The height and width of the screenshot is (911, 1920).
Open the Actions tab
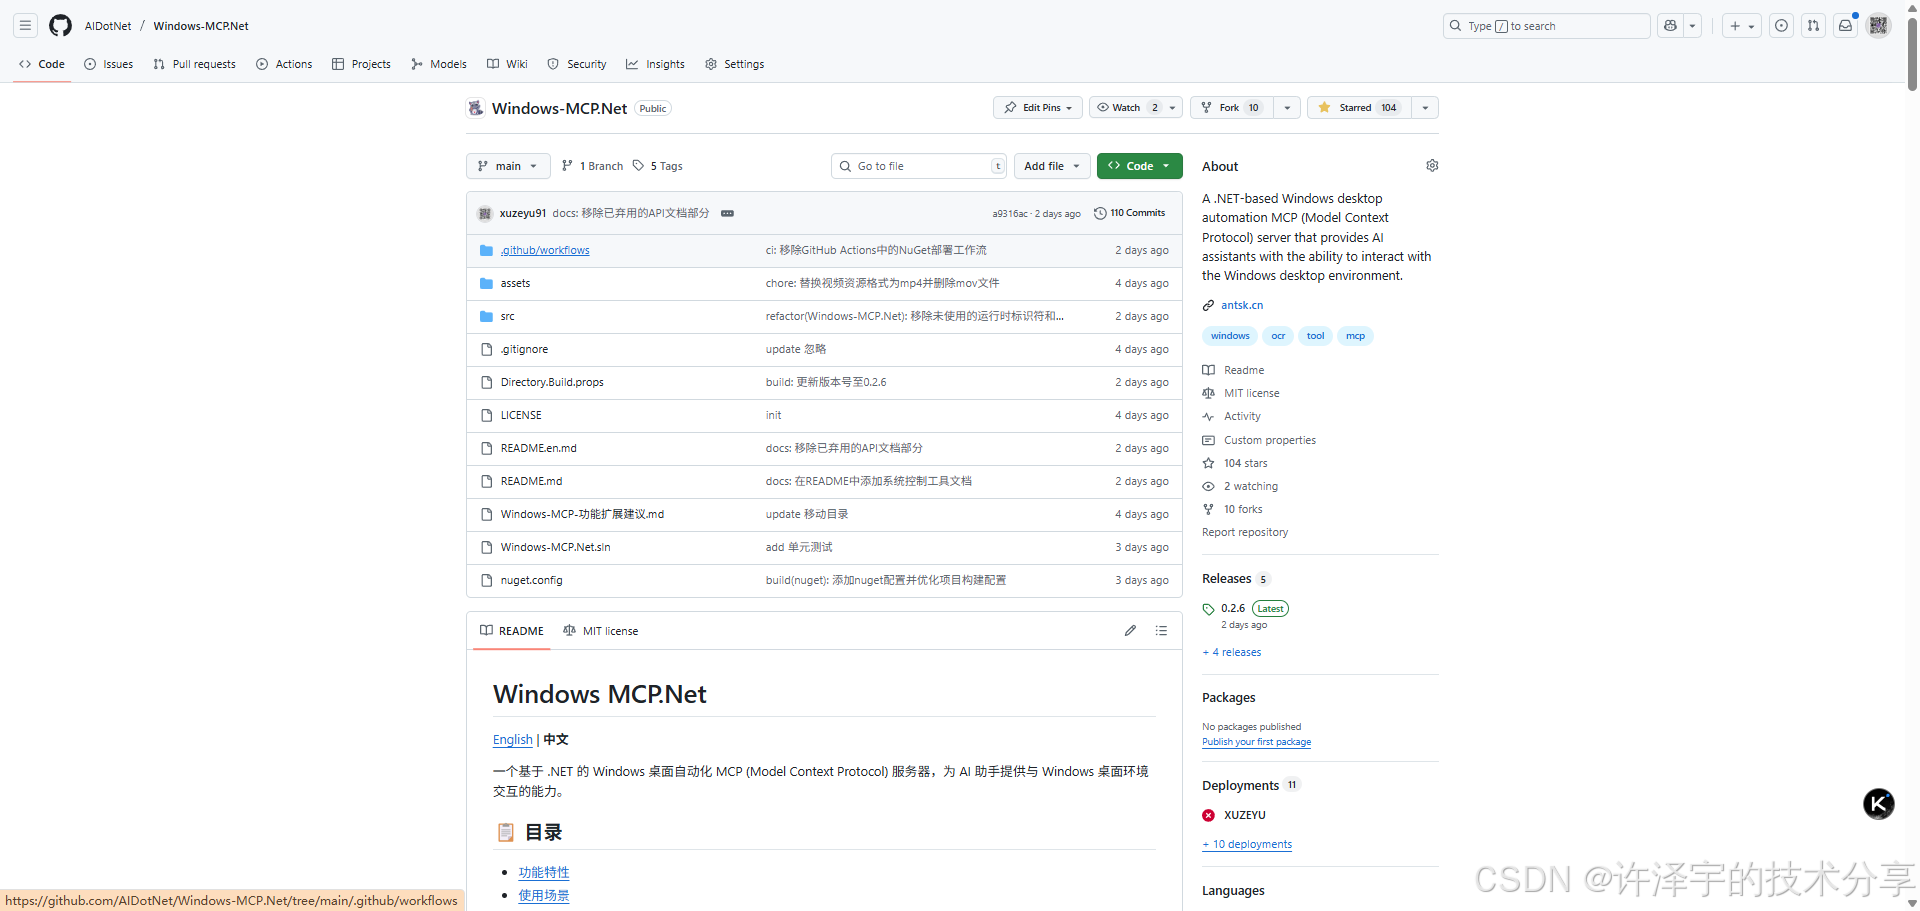pyautogui.click(x=284, y=64)
